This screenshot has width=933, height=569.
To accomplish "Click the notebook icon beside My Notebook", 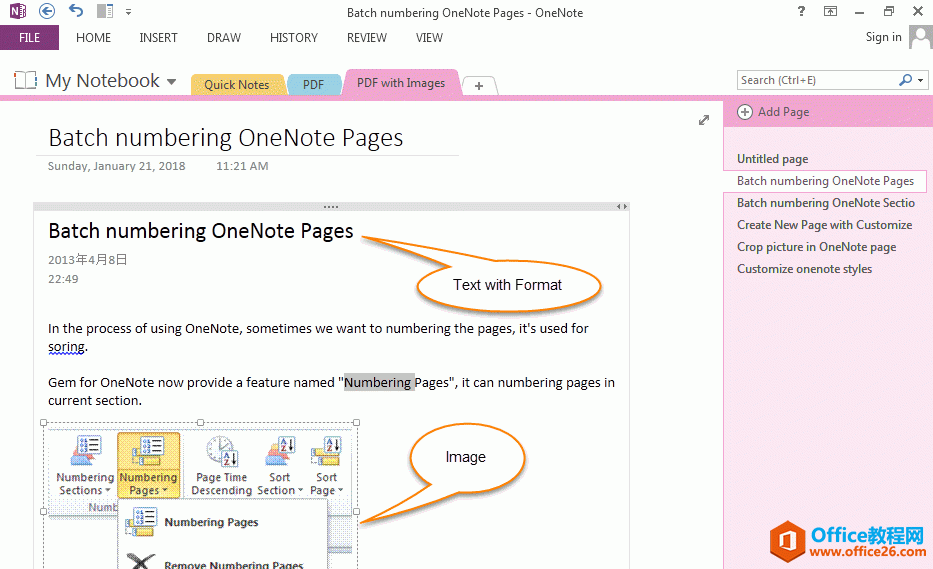I will click(26, 80).
